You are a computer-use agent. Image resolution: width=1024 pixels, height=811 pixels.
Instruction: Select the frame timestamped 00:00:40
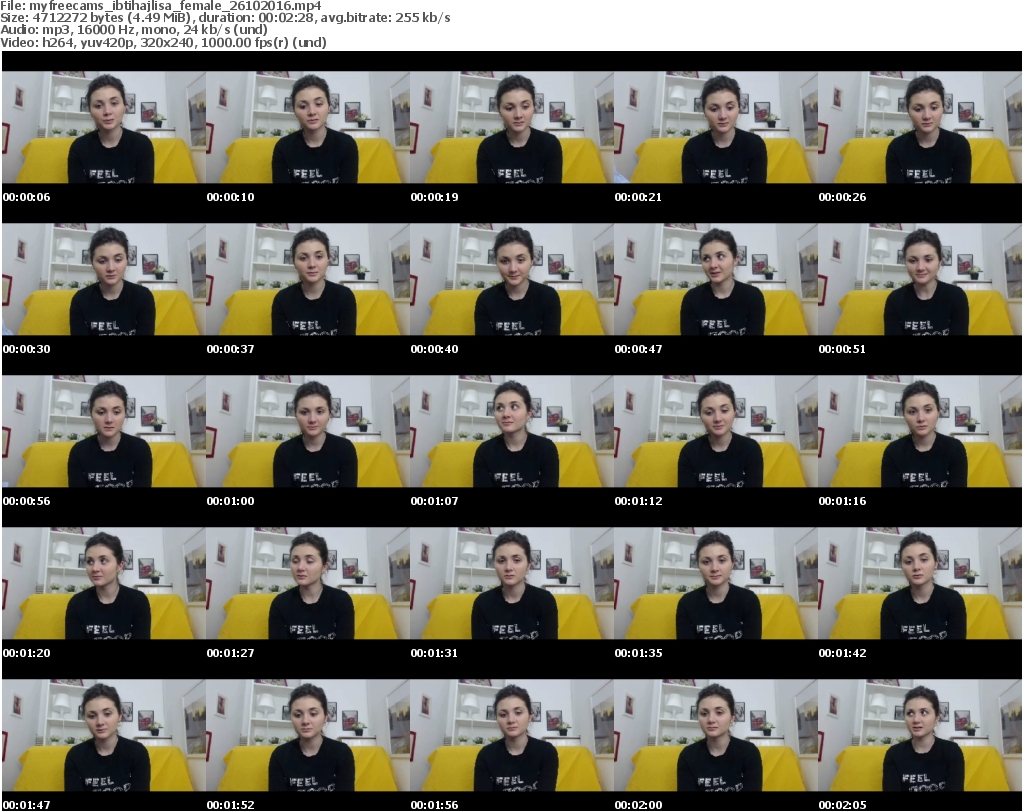[x=512, y=279]
